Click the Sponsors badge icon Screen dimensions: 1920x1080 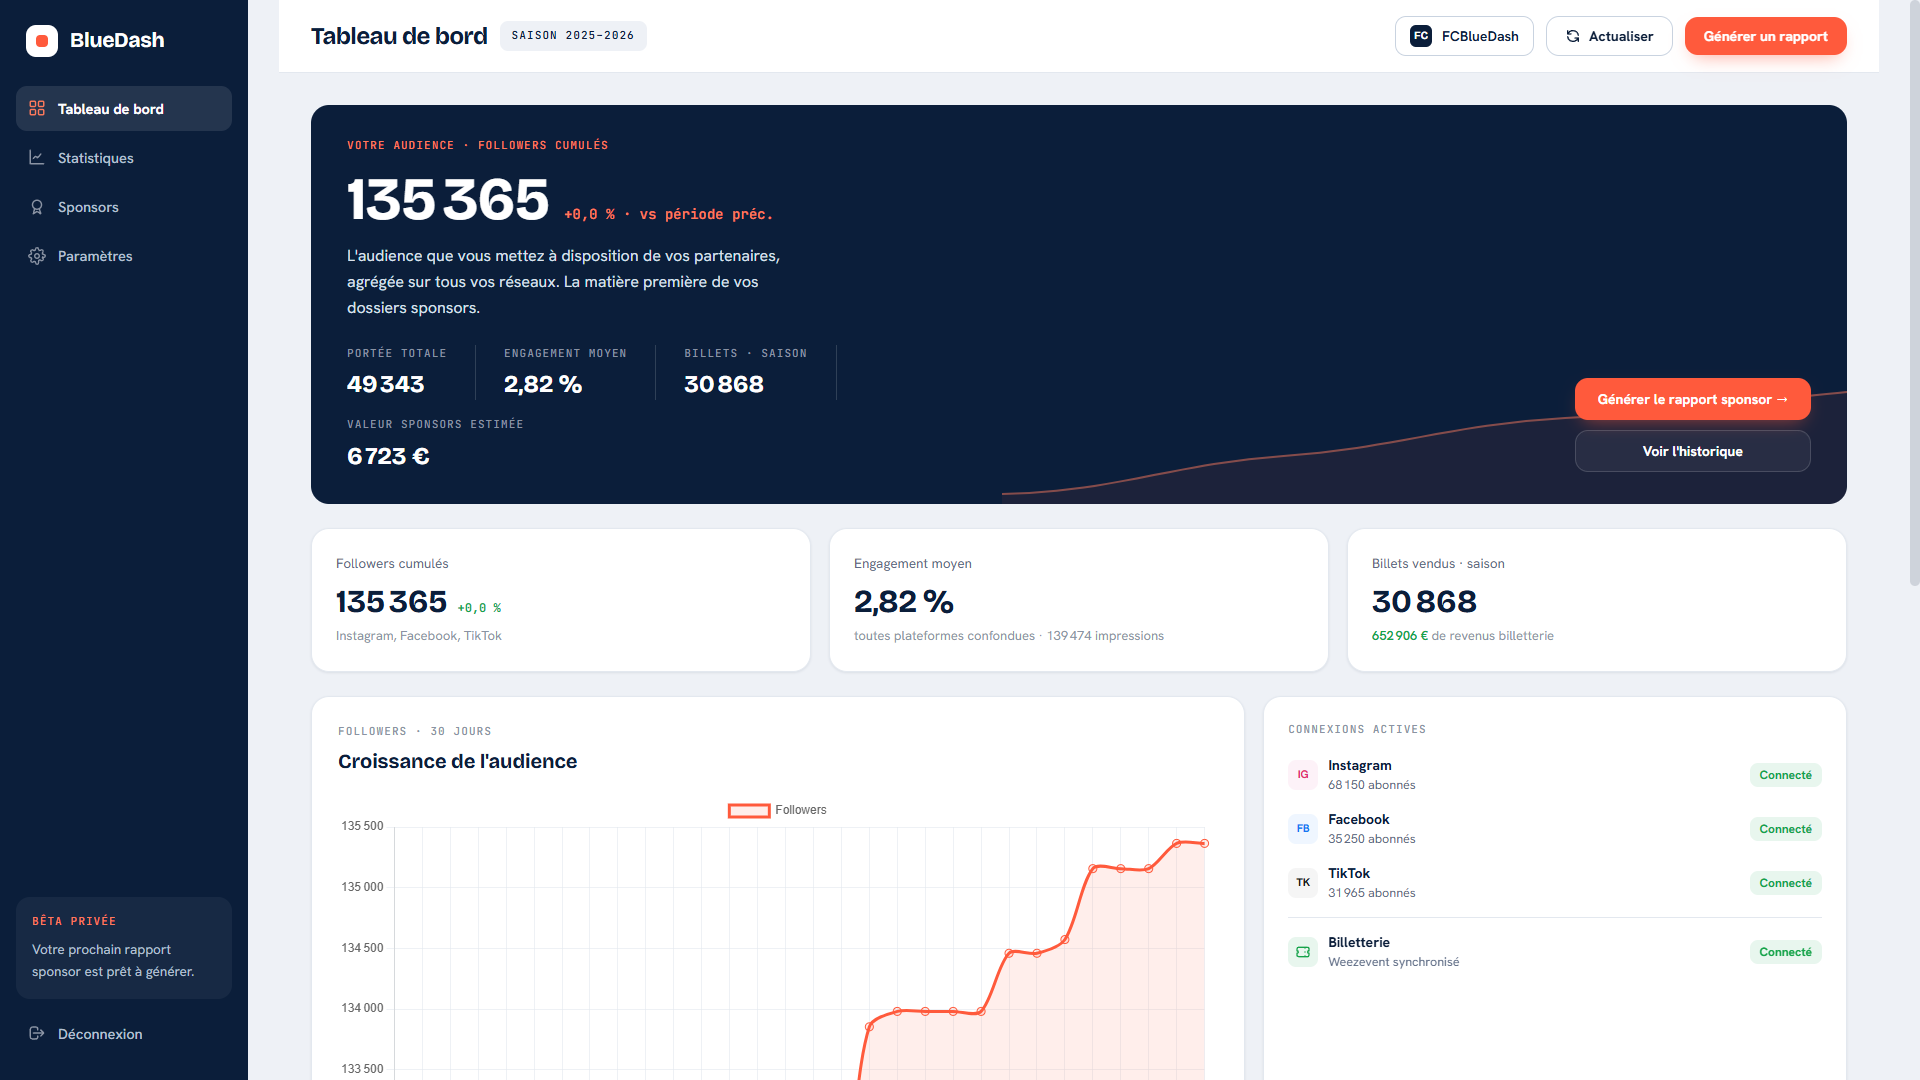tap(37, 207)
